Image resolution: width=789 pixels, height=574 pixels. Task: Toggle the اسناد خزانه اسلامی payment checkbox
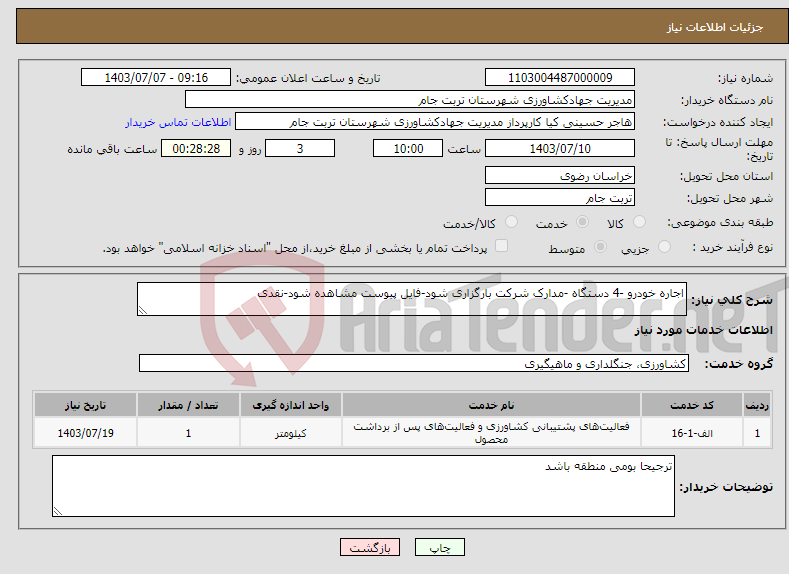click(x=501, y=245)
